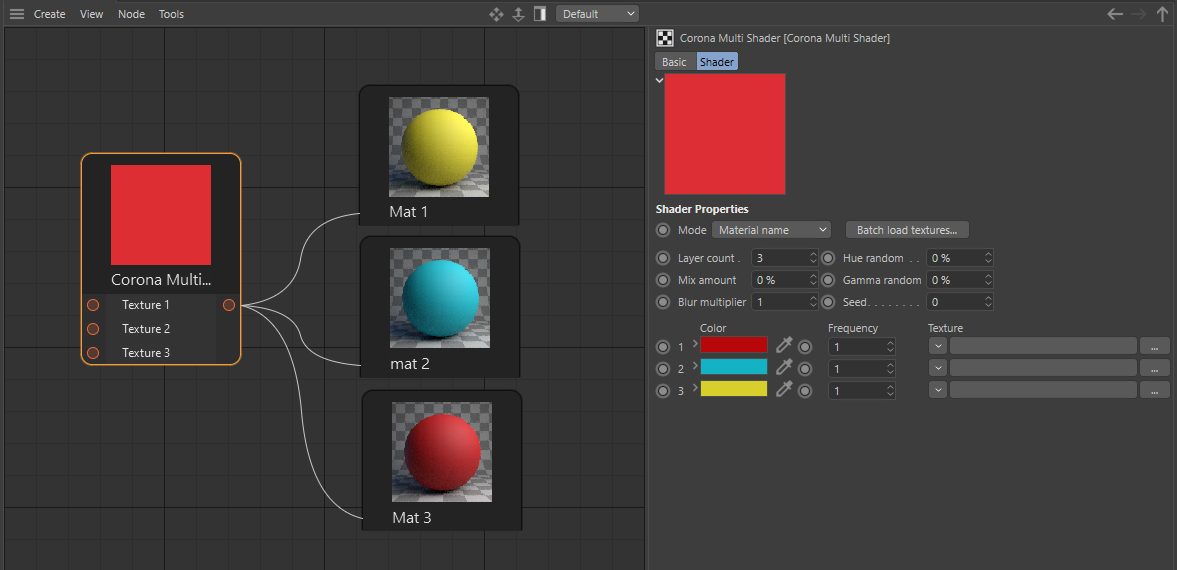
Task: Click the Blur multiplier value field
Action: pyautogui.click(x=785, y=302)
